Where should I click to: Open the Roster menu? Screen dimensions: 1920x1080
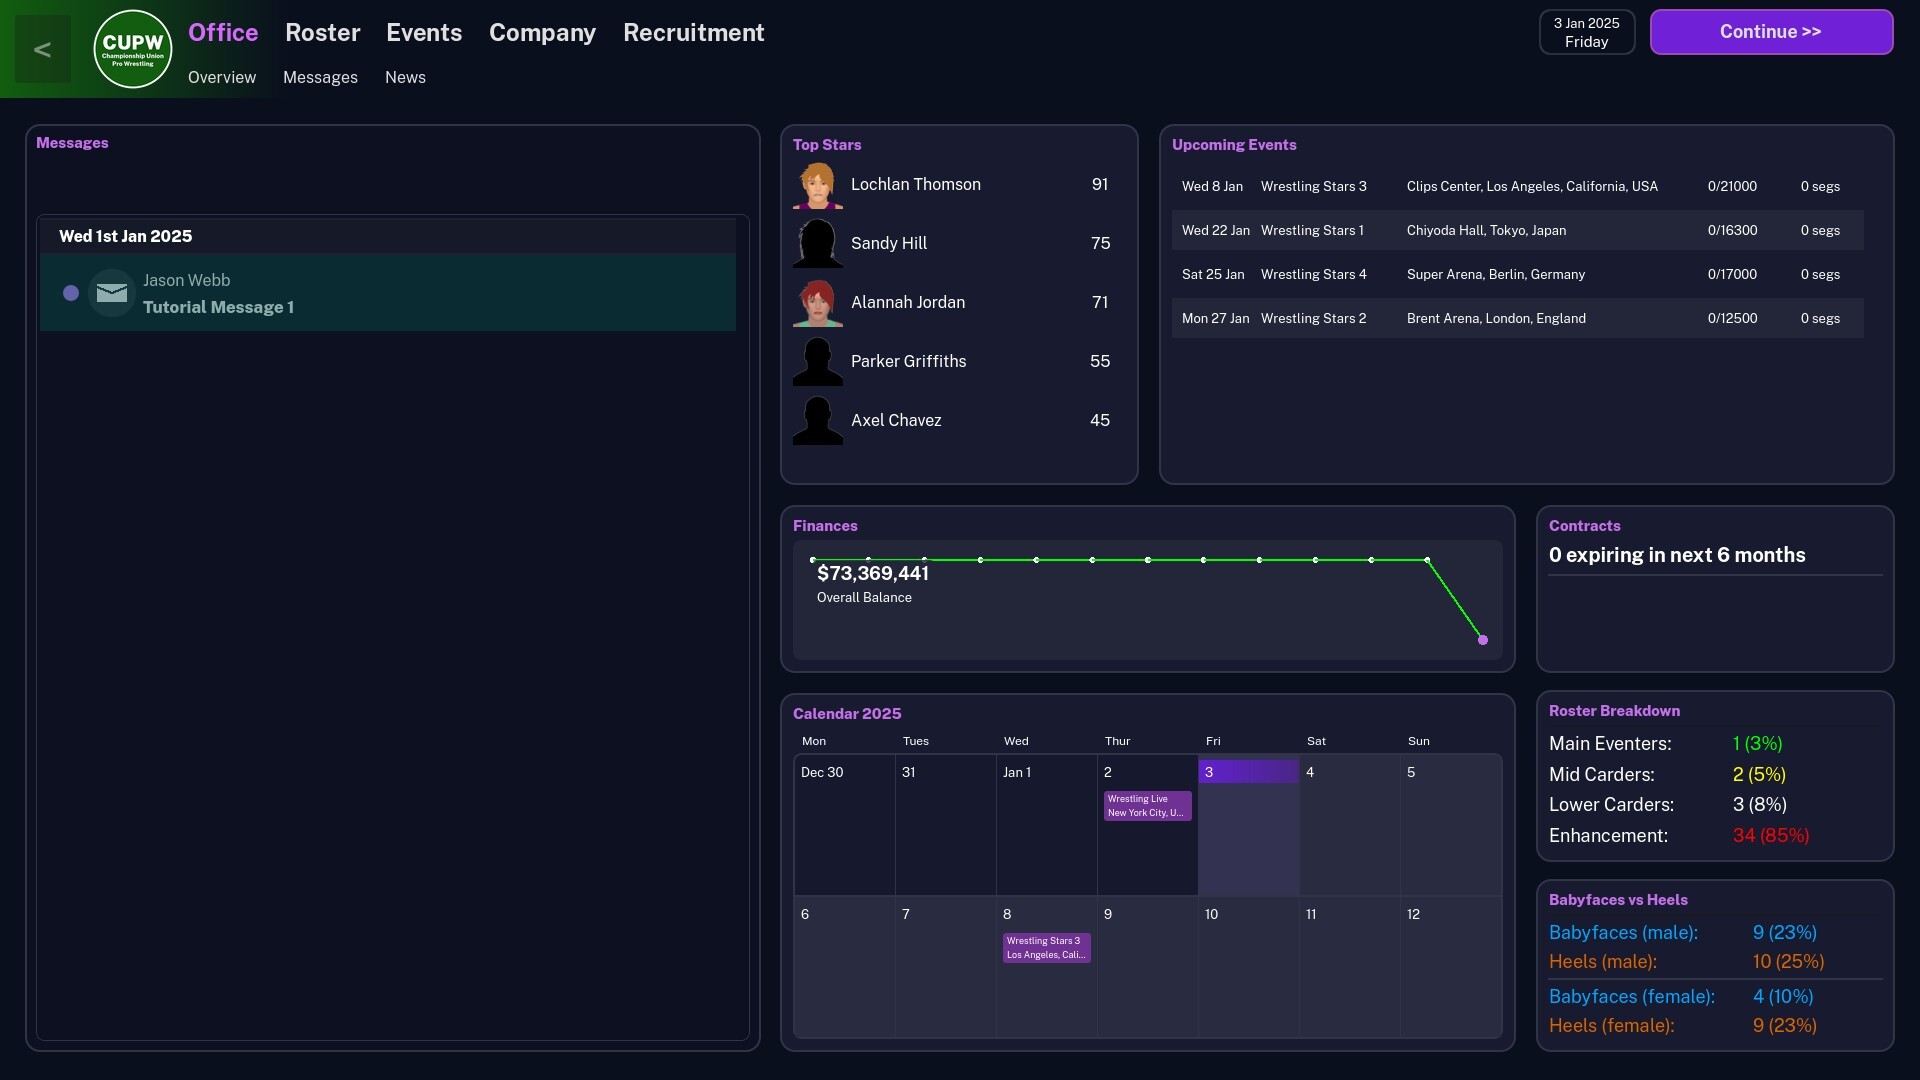coord(322,32)
